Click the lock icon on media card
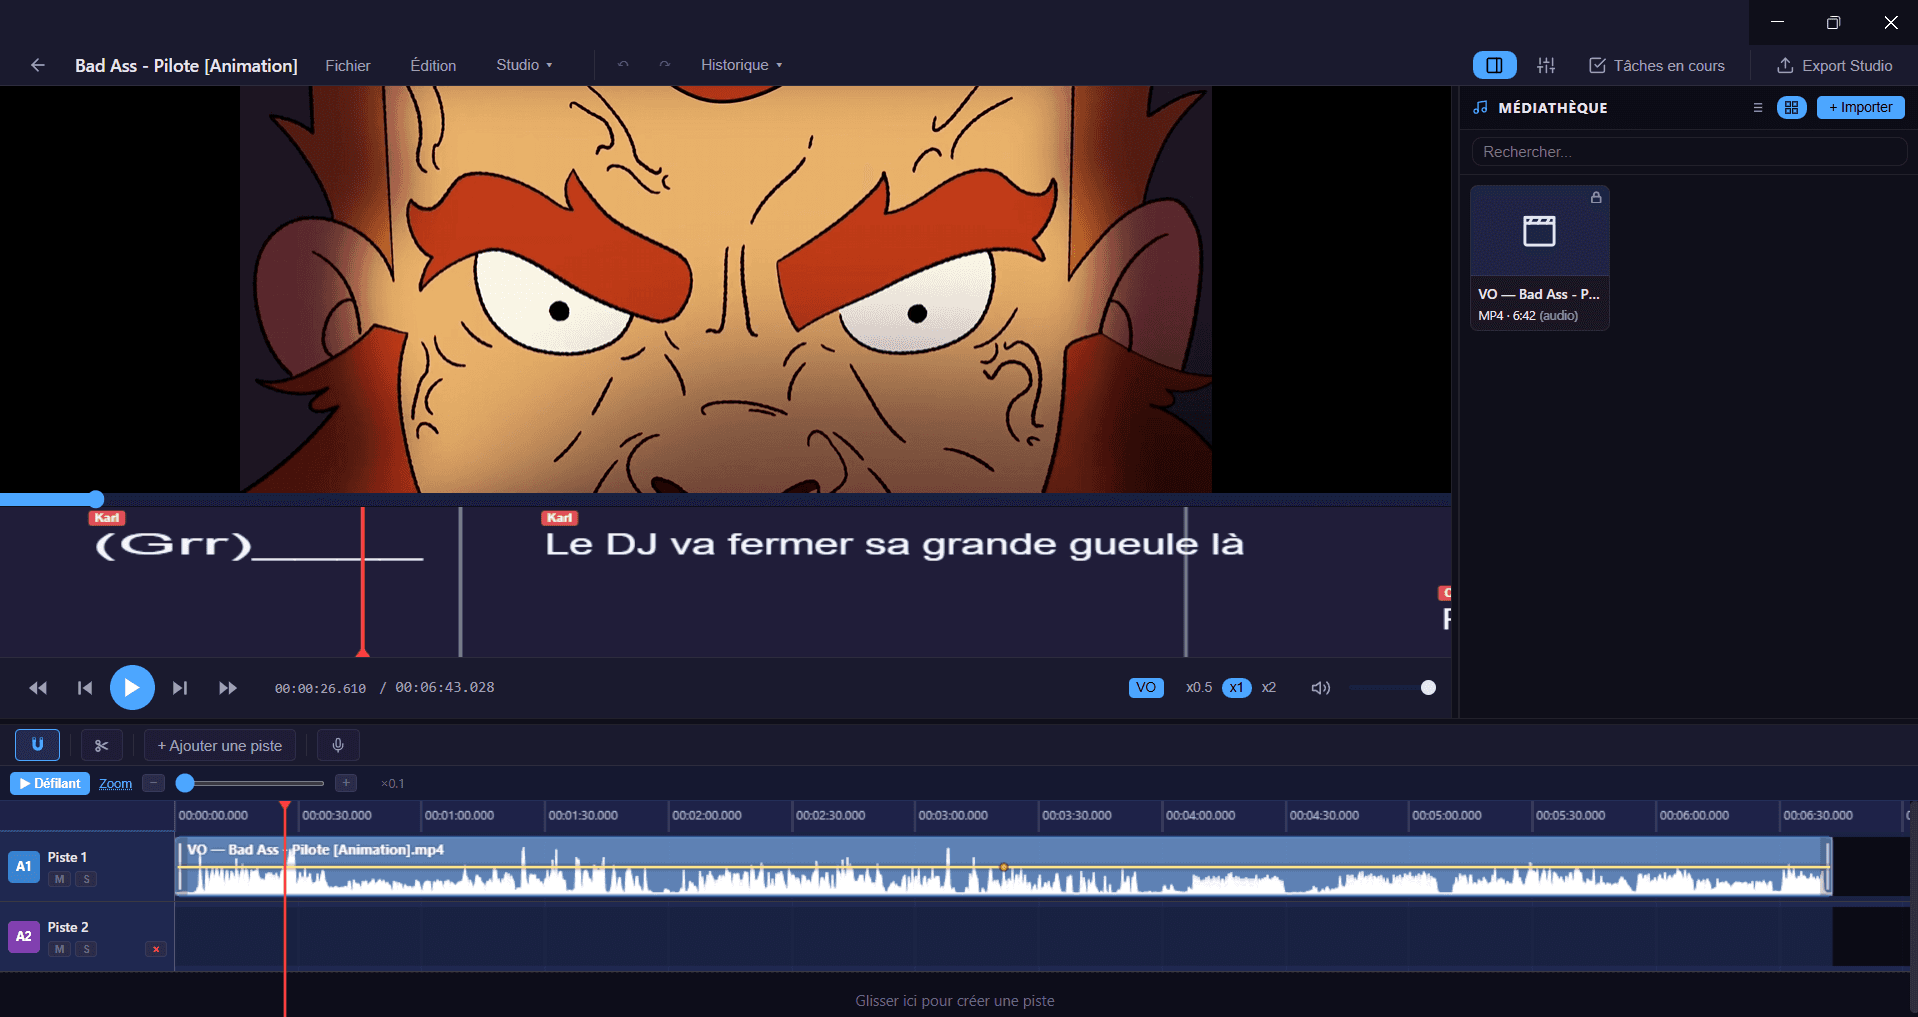This screenshot has width=1918, height=1017. tap(1596, 197)
